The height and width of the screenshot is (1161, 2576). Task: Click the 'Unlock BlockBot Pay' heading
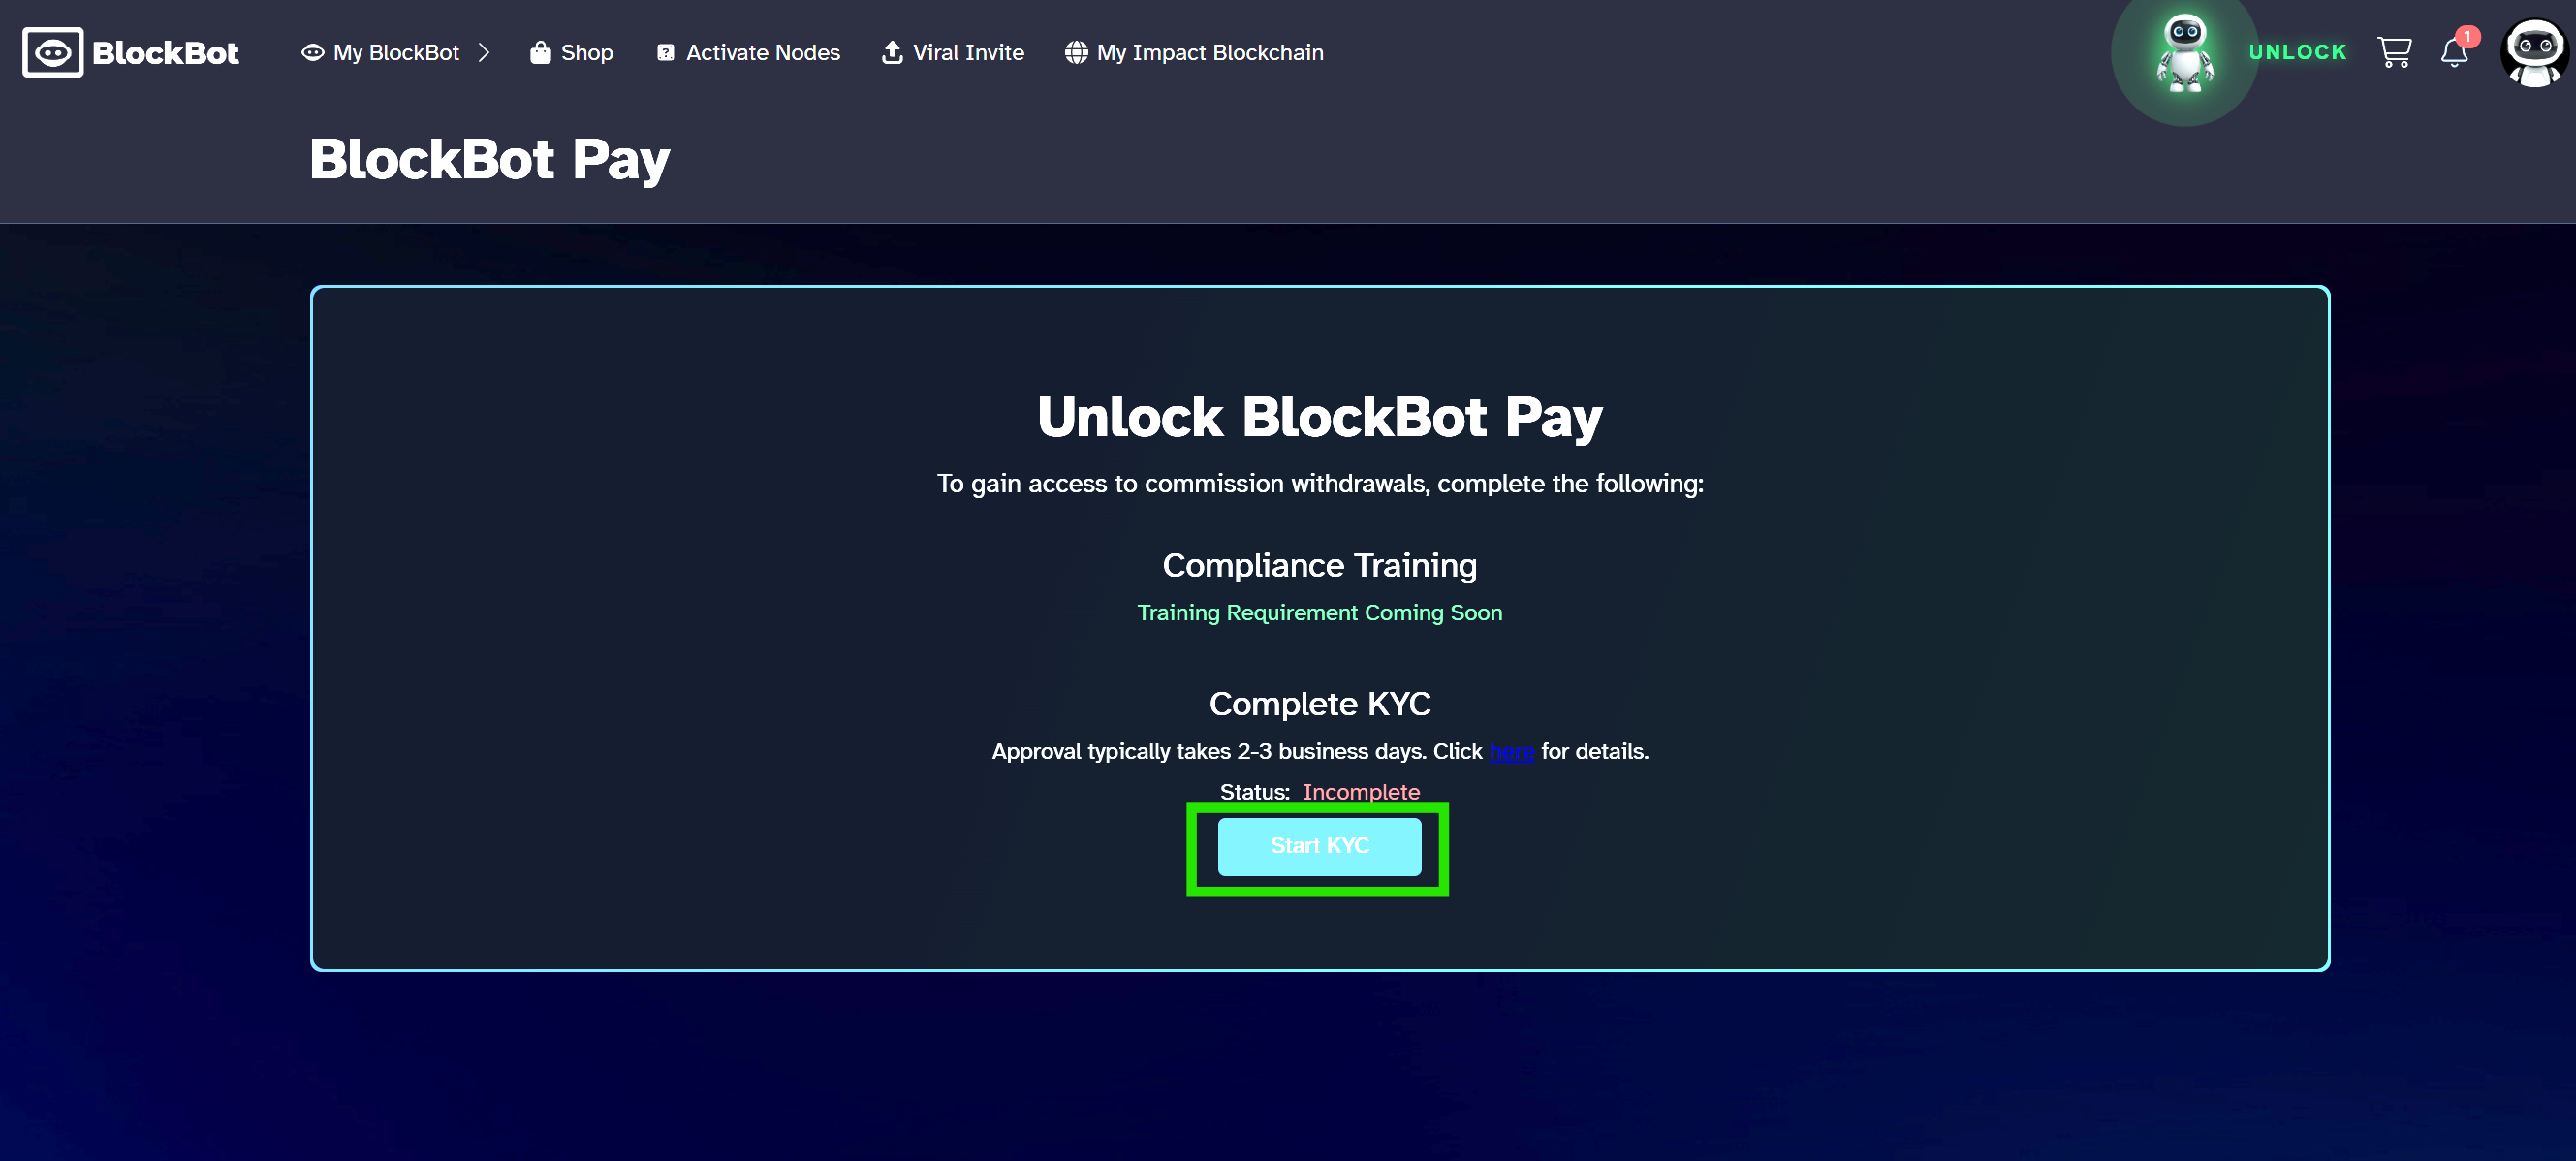pos(1319,417)
